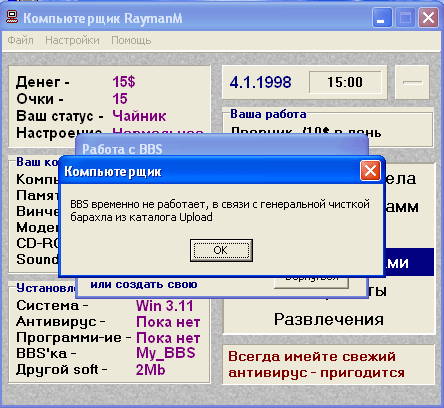
Task: Click the 15:00 time field
Action: point(345,82)
